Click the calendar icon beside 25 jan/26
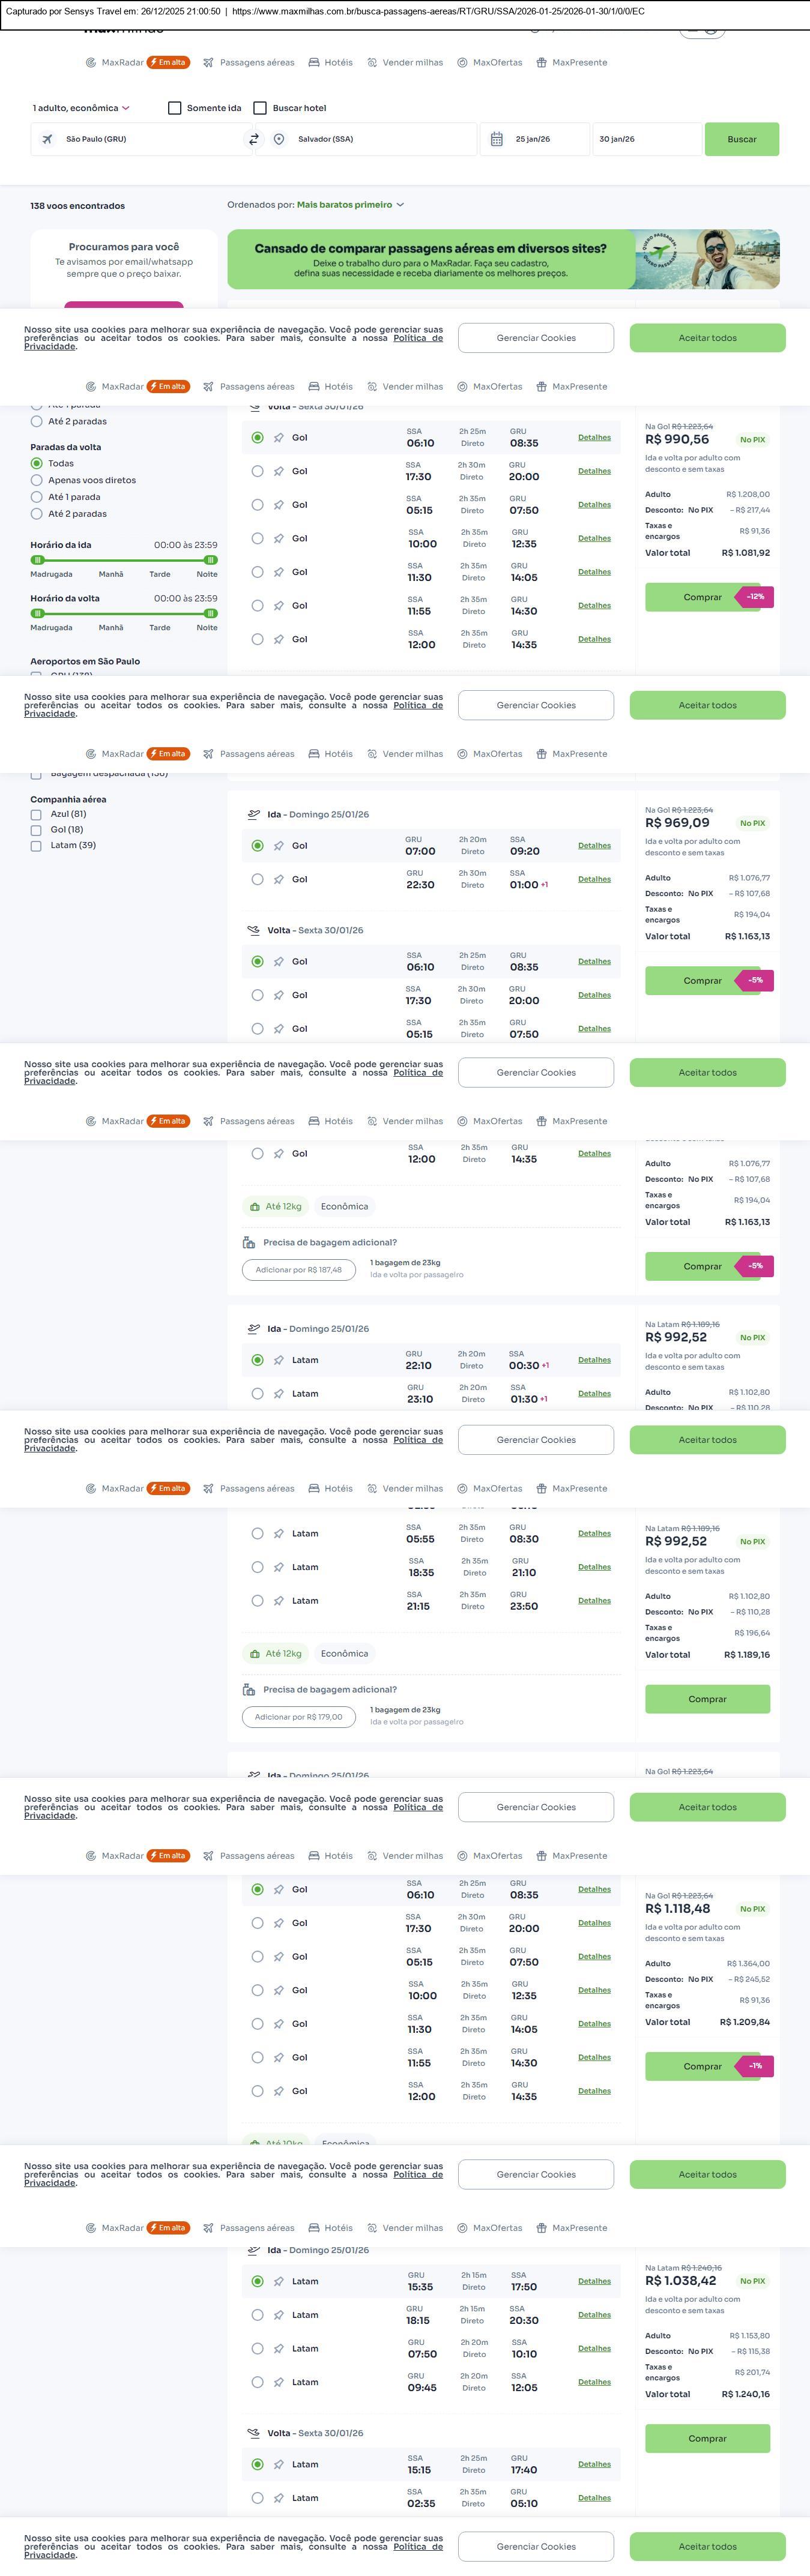Viewport: 810px width, 2576px height. tap(497, 140)
